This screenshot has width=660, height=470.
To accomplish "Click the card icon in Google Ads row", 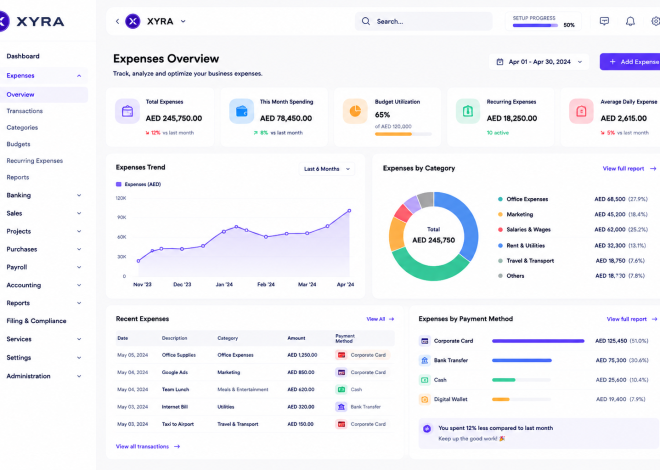I will click(x=341, y=372).
